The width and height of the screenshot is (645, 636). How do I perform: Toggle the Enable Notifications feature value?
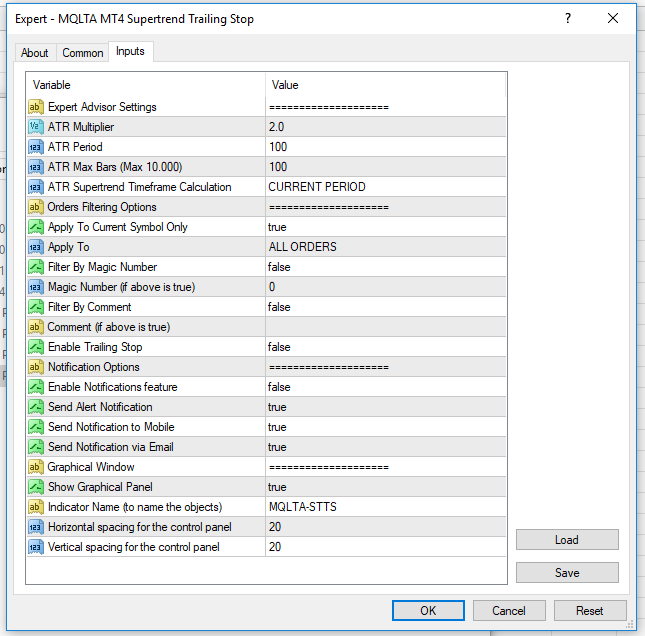[x=386, y=387]
